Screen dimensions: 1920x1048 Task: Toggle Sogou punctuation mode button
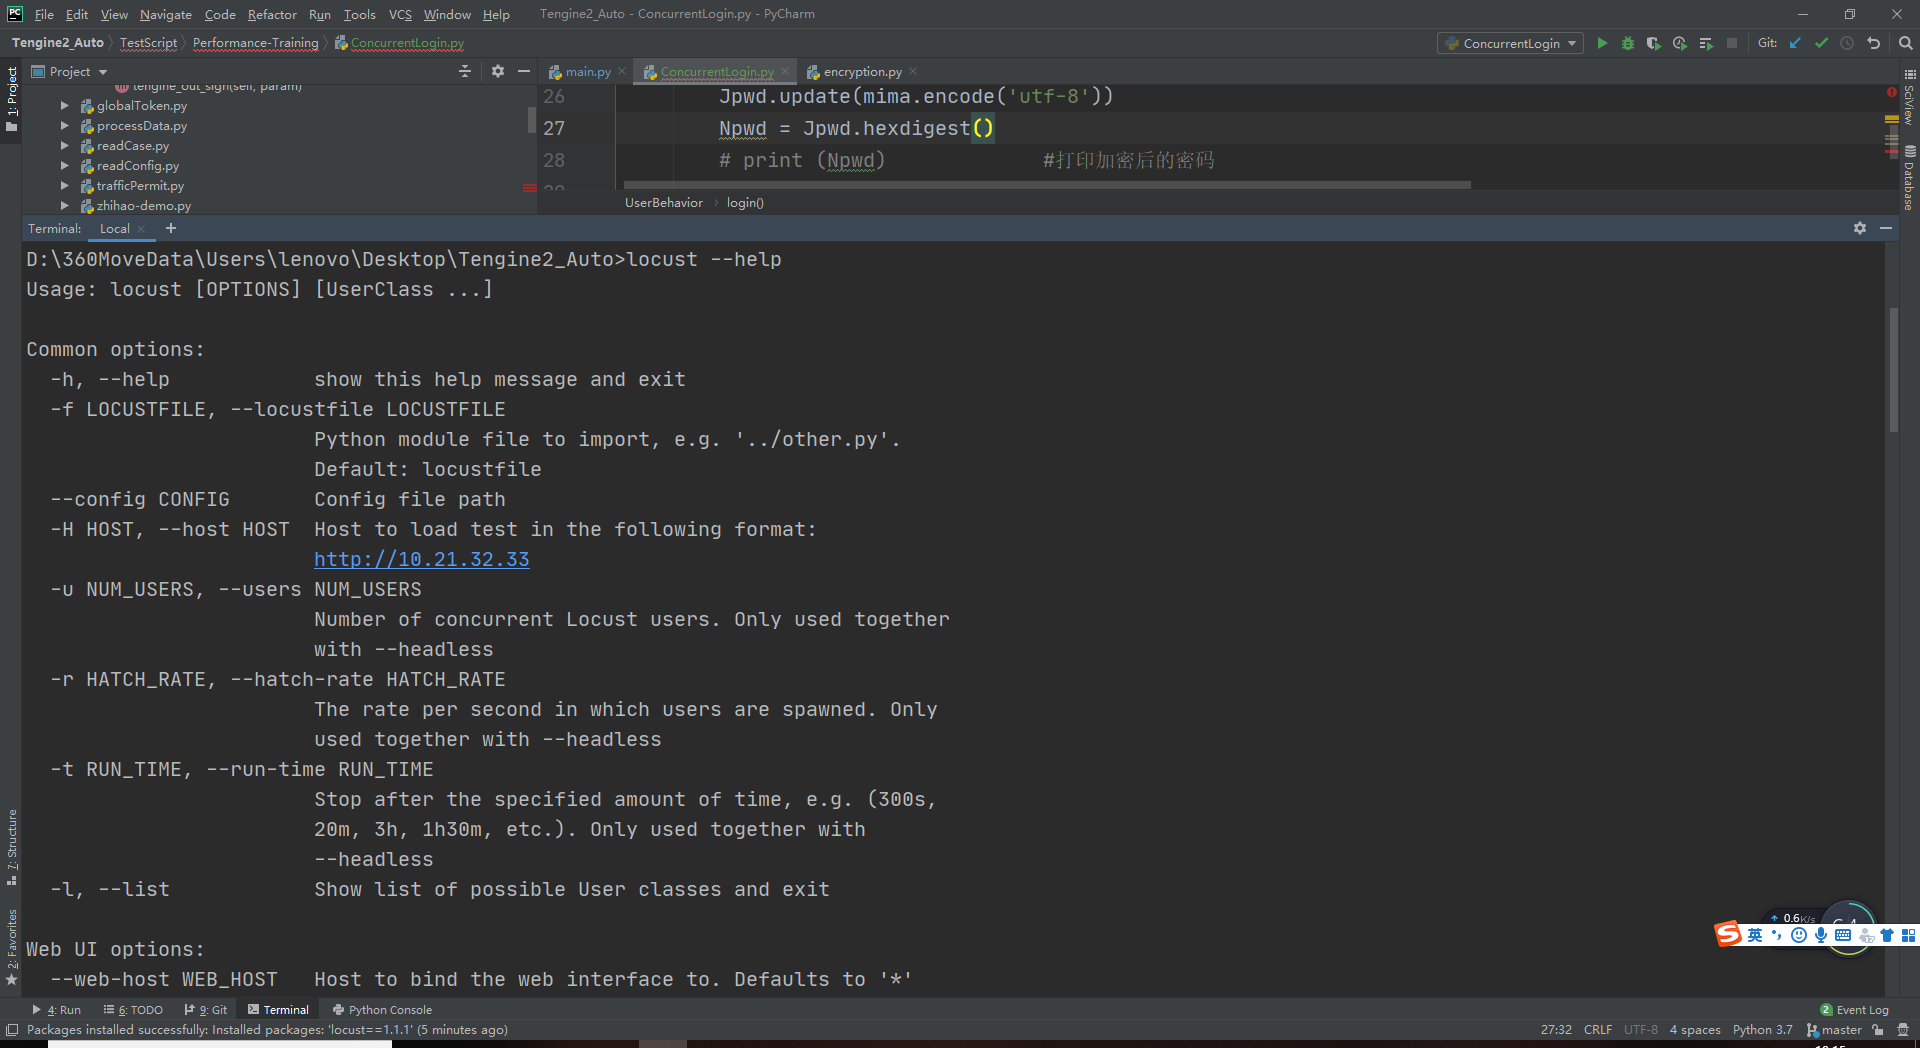pos(1777,935)
